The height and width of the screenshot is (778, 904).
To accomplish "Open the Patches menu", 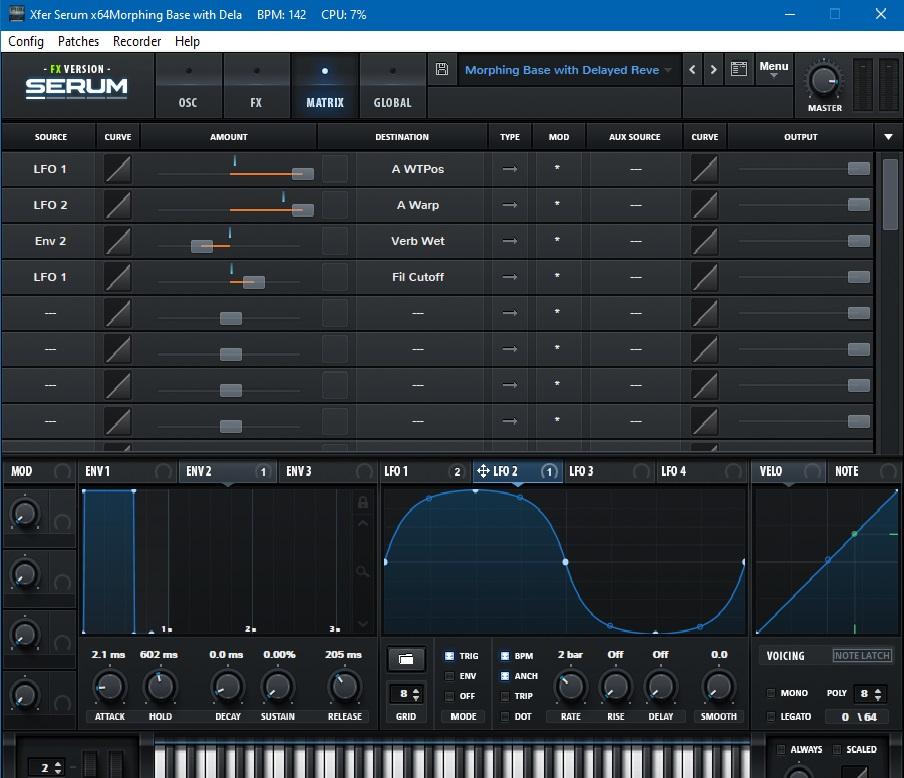I will click(x=78, y=42).
